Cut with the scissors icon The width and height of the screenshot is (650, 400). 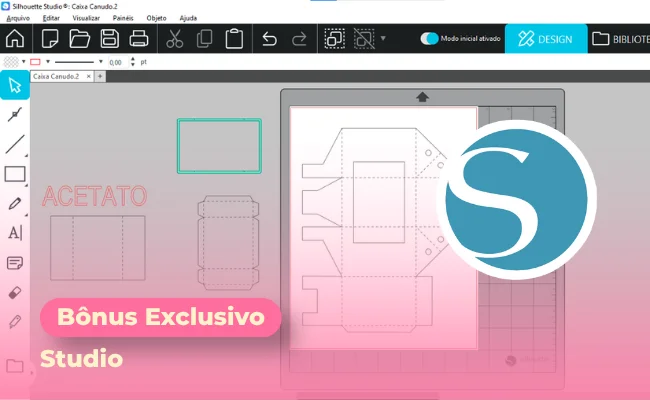[x=175, y=39]
